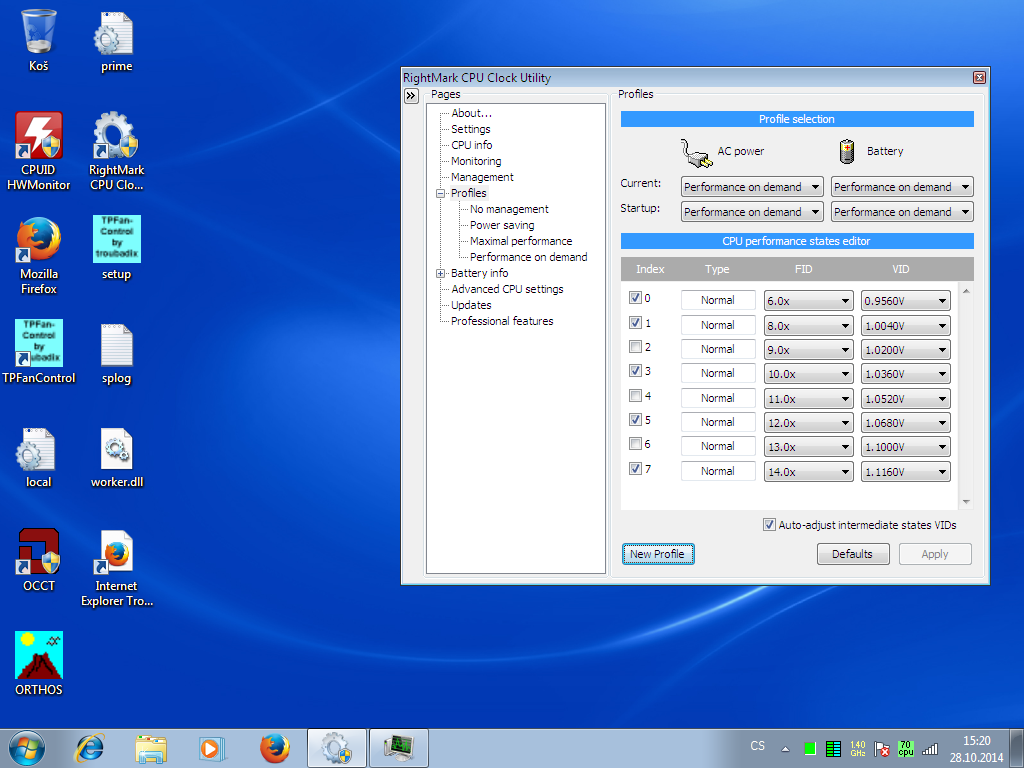This screenshot has height=768, width=1024.
Task: Open CPUID HWMonitor desktop shortcut
Action: [x=39, y=137]
